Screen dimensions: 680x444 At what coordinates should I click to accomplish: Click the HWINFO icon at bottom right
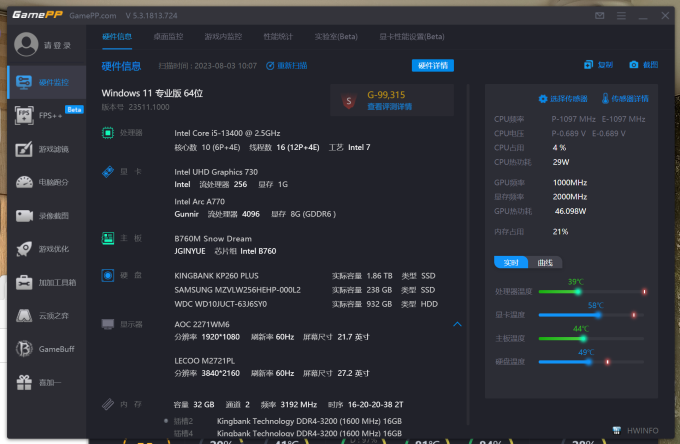(616, 431)
